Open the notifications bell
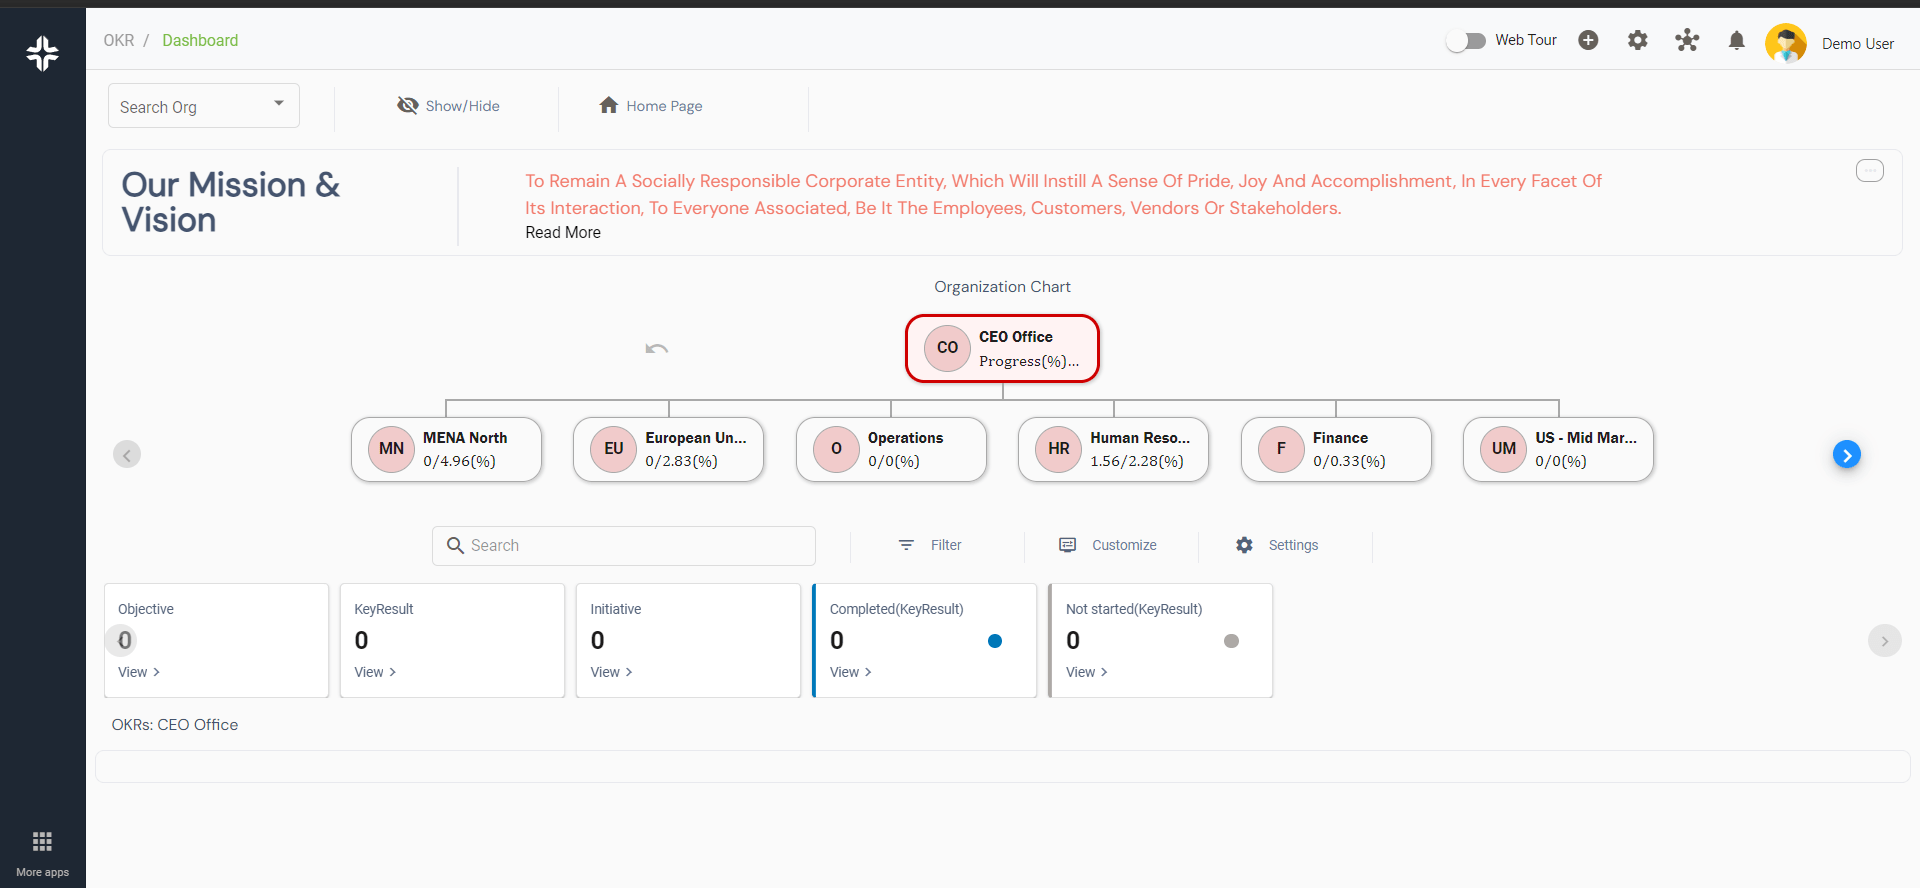Viewport: 1920px width, 888px height. click(x=1737, y=40)
